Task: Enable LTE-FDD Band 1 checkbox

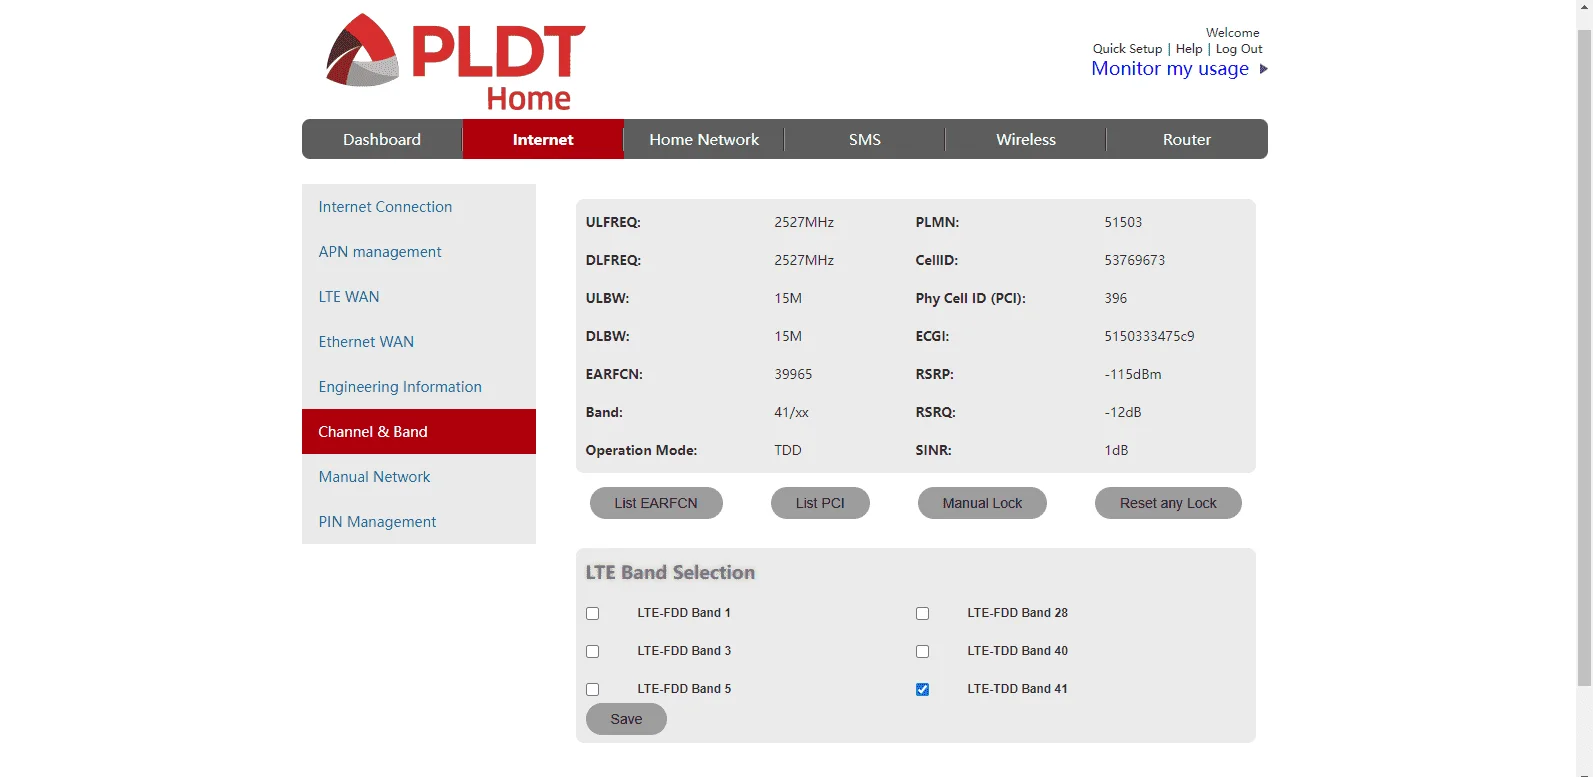Action: [592, 613]
